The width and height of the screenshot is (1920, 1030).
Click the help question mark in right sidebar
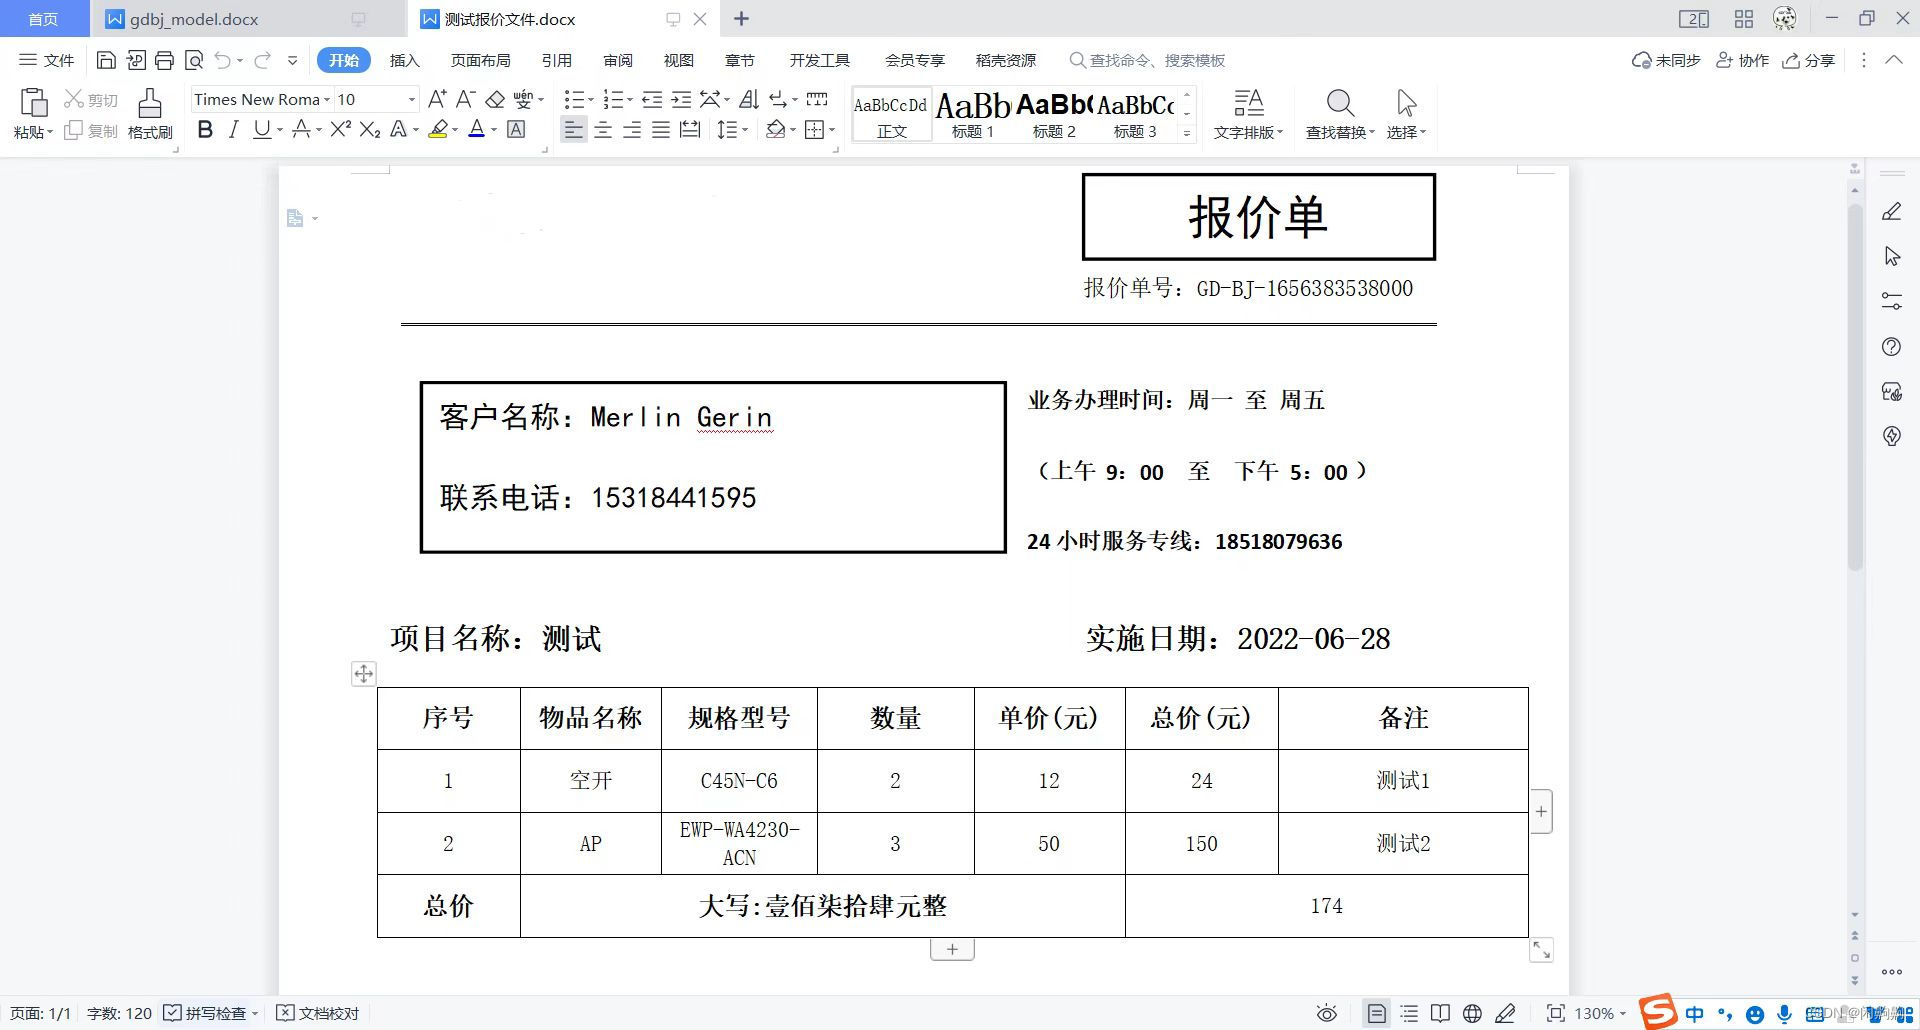click(1891, 347)
